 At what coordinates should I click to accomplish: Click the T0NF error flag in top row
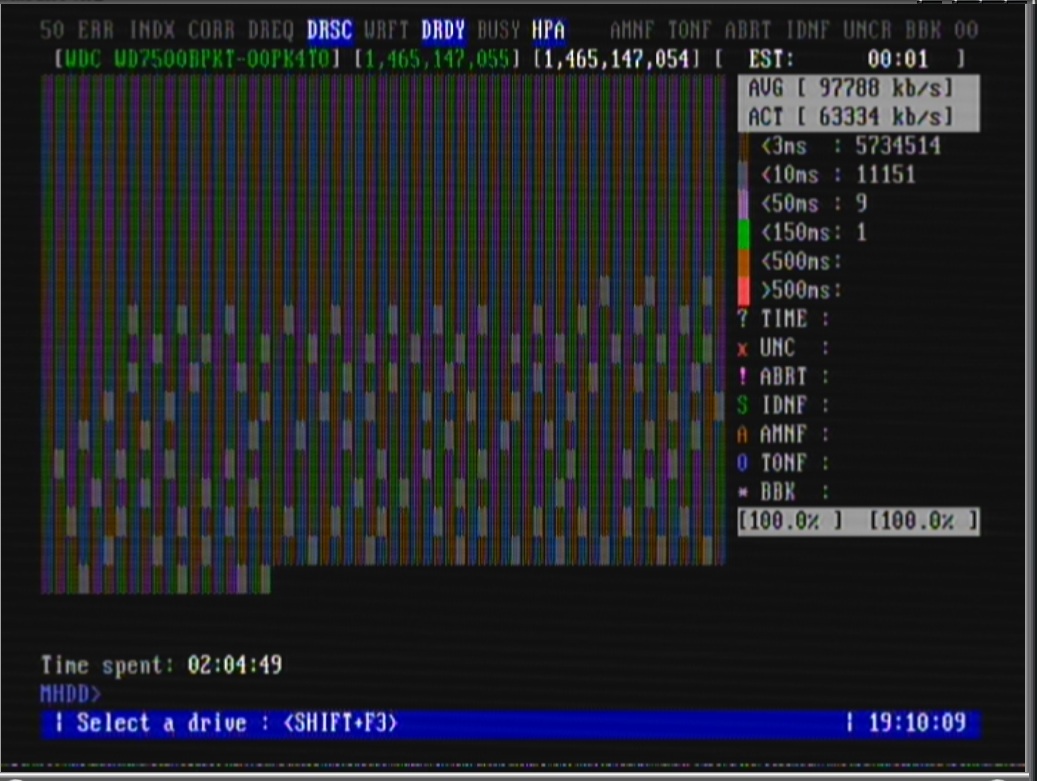point(689,30)
